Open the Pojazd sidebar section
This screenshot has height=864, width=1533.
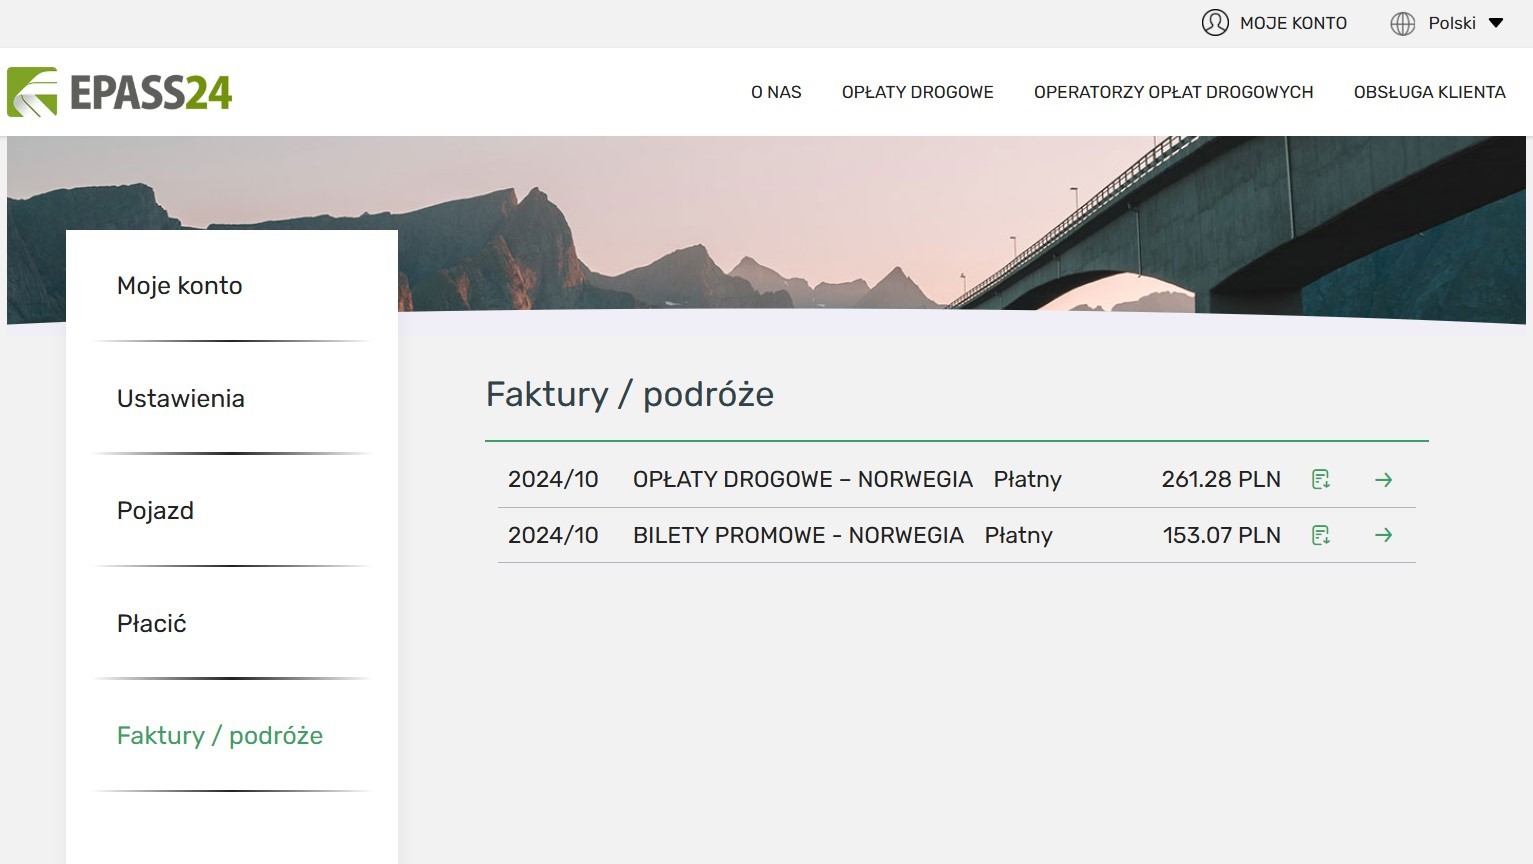click(x=155, y=511)
